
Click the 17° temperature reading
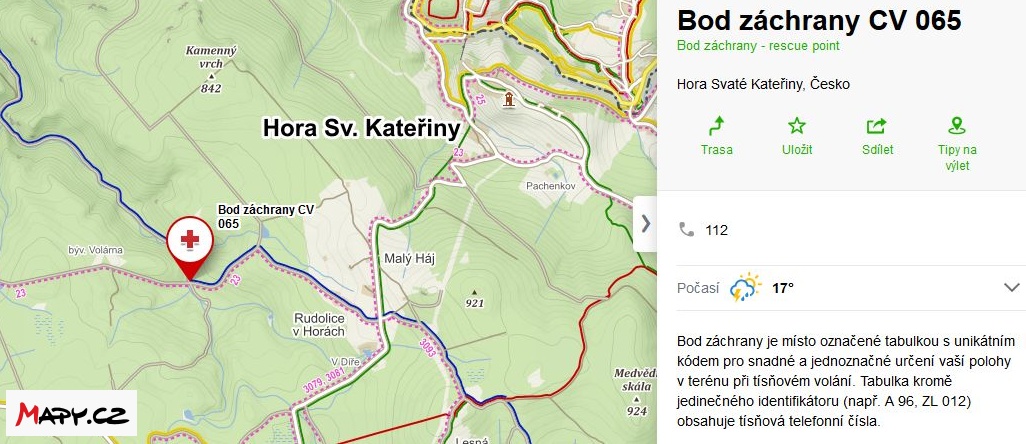[782, 288]
